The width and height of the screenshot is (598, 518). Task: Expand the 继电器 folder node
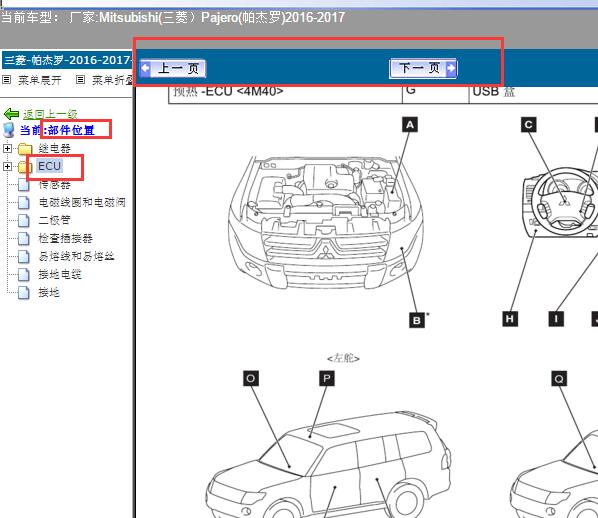pos(7,148)
